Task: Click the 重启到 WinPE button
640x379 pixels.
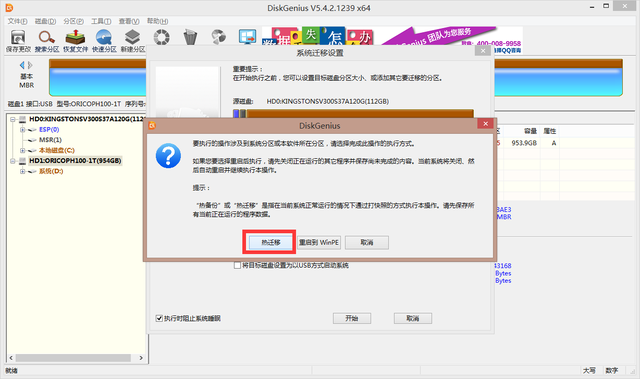Action: (319, 242)
